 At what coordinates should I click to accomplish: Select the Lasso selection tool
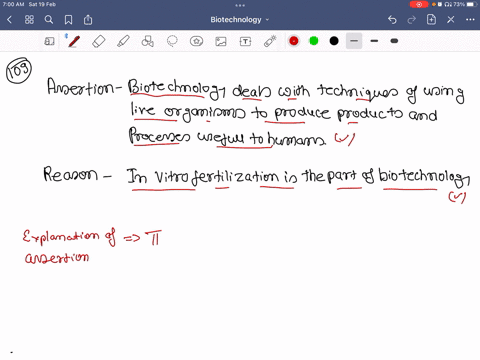[x=172, y=41]
